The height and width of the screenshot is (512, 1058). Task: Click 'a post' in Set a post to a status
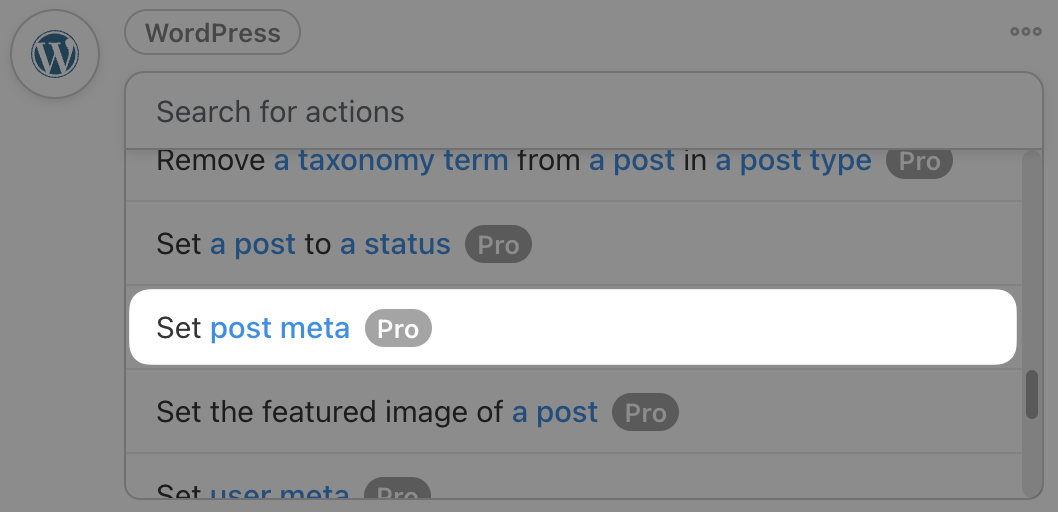[x=253, y=244]
